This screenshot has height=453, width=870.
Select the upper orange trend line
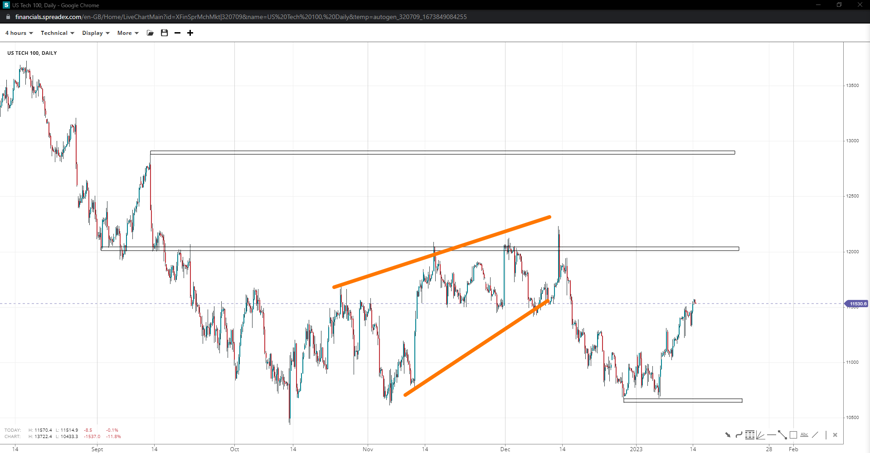440,253
